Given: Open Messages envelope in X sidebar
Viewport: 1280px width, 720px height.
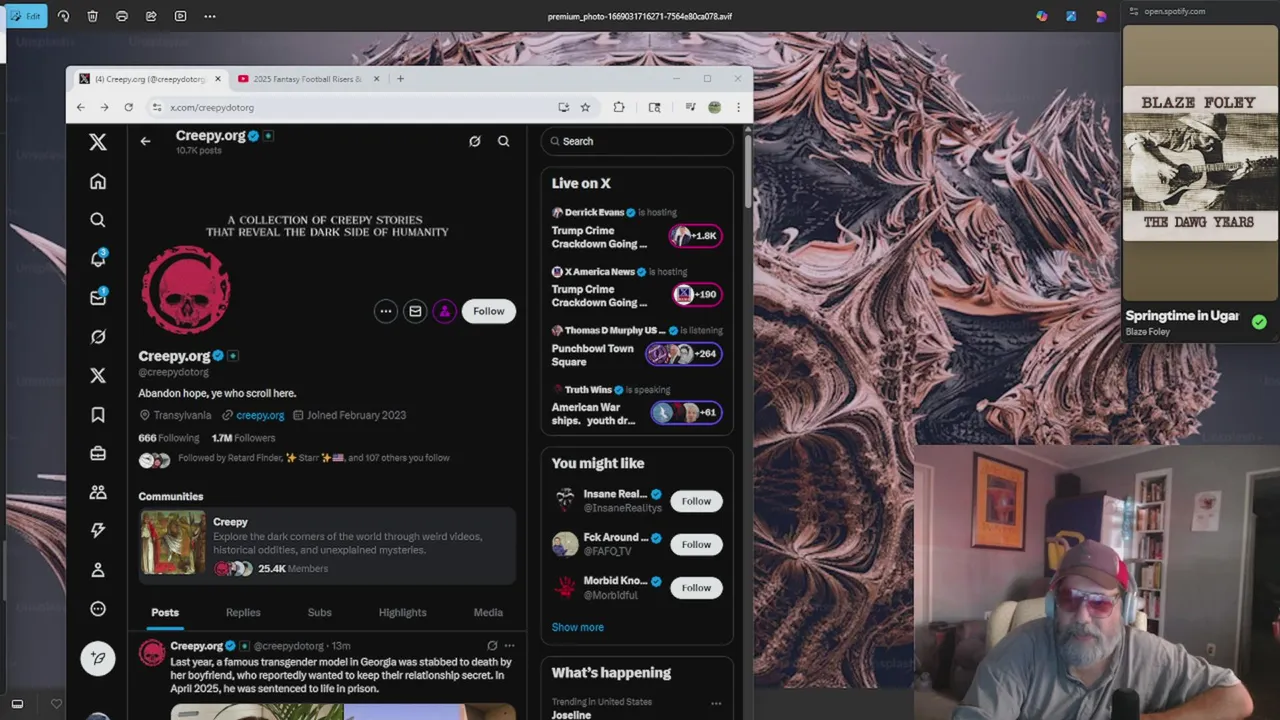Looking at the screenshot, I should tap(98, 297).
